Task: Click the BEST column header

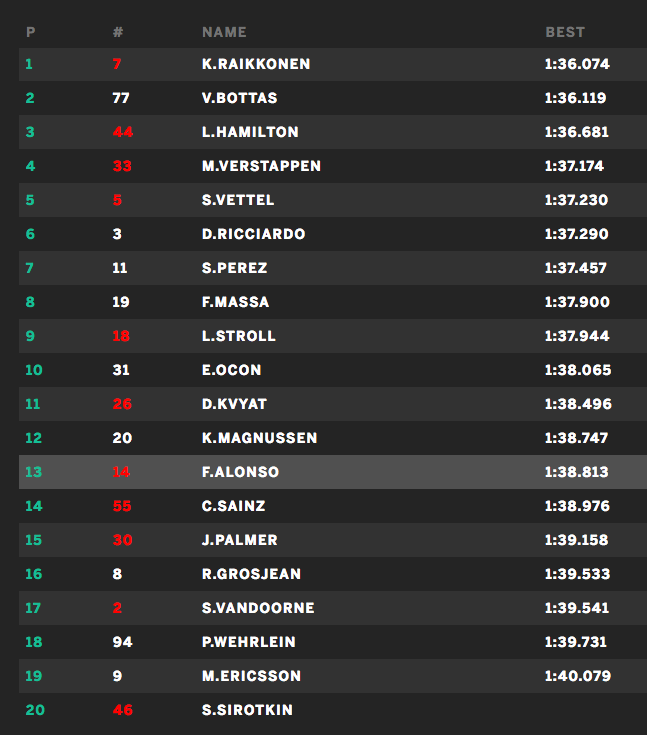Action: coord(565,32)
